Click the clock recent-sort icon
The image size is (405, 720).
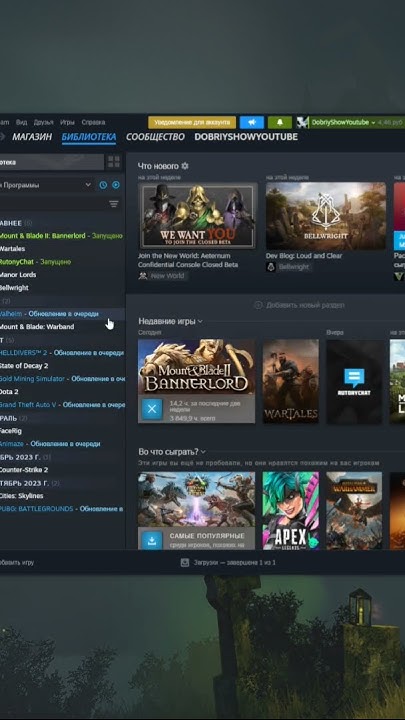(x=103, y=185)
